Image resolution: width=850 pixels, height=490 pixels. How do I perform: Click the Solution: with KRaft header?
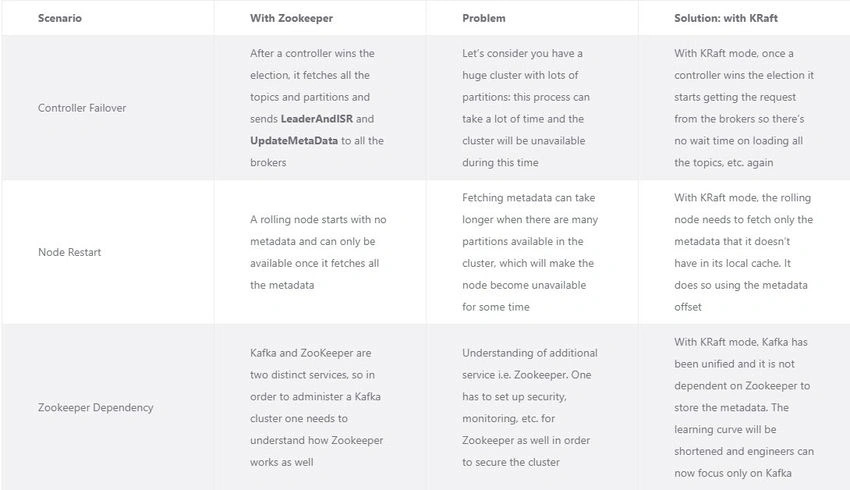(x=725, y=18)
